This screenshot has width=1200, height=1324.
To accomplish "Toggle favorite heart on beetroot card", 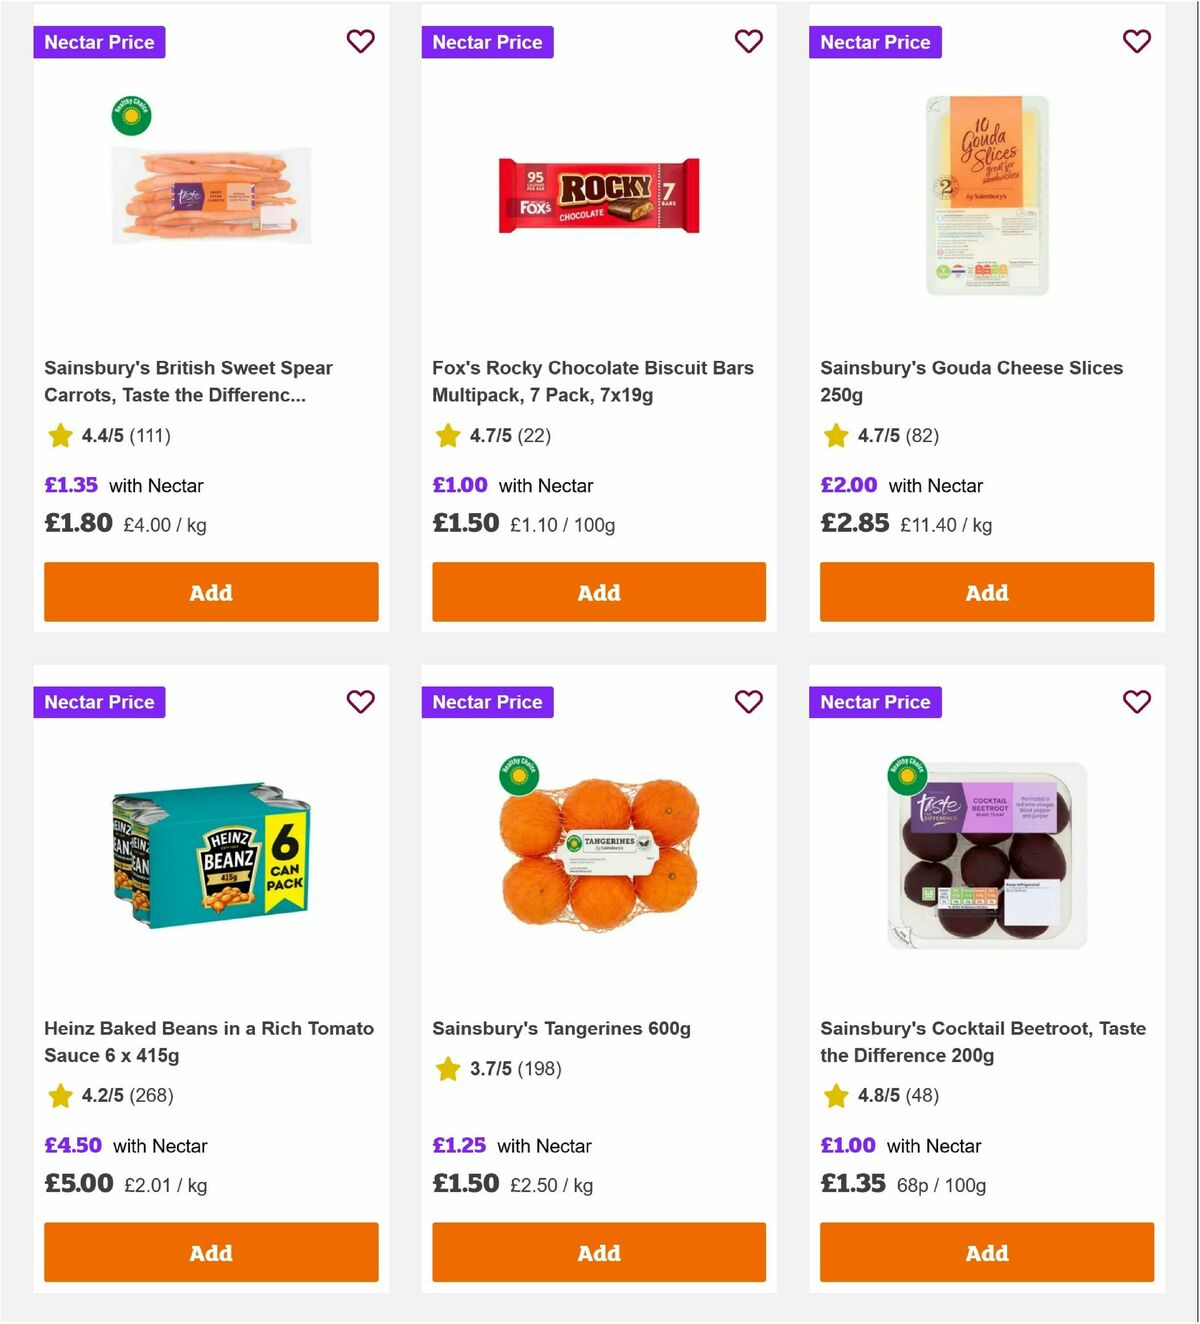I will point(1136,702).
